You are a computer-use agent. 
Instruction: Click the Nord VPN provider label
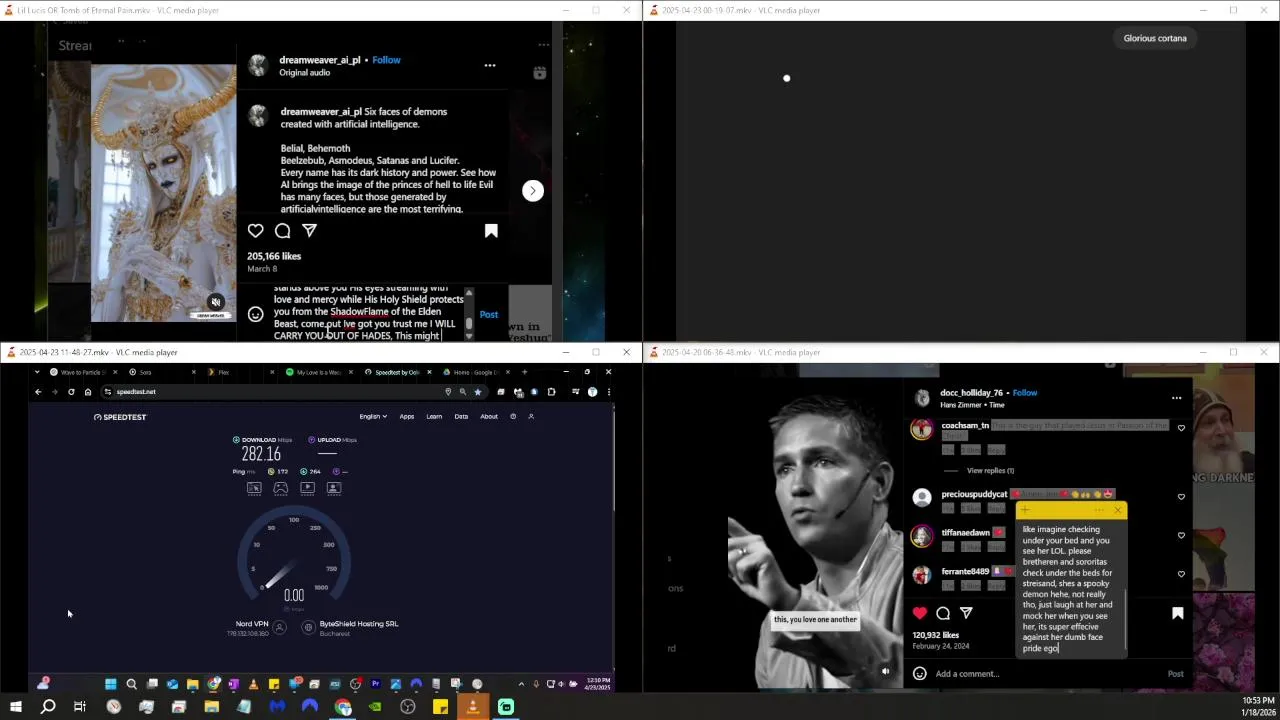click(250, 623)
